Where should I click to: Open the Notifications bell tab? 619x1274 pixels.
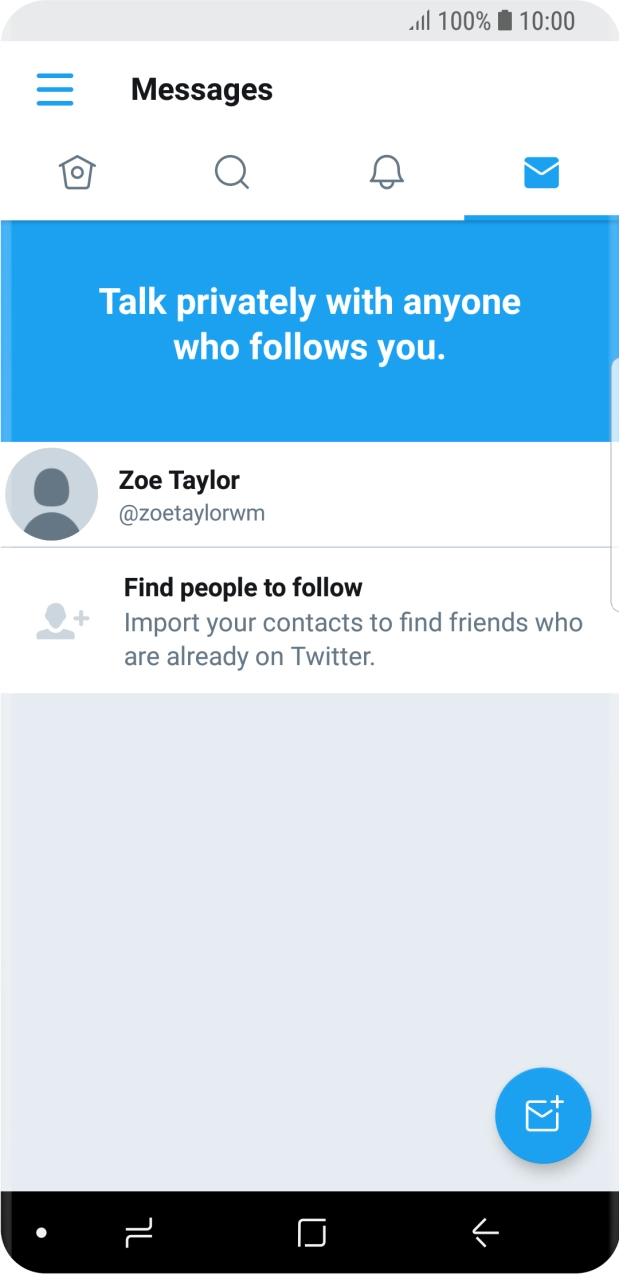(387, 173)
